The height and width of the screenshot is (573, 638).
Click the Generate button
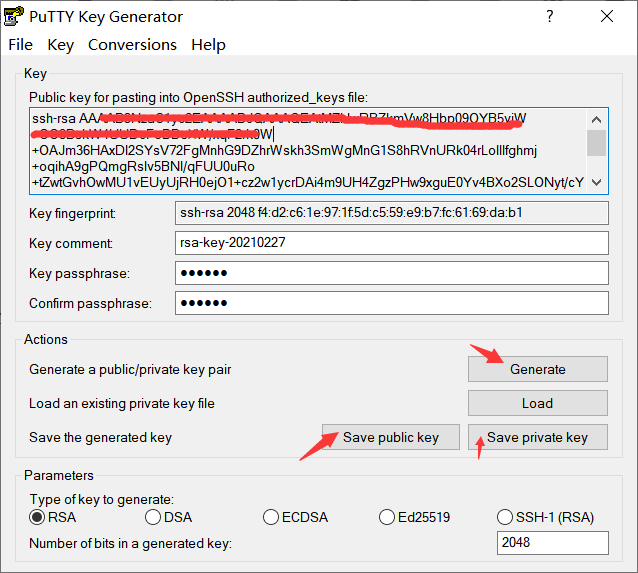pos(537,369)
